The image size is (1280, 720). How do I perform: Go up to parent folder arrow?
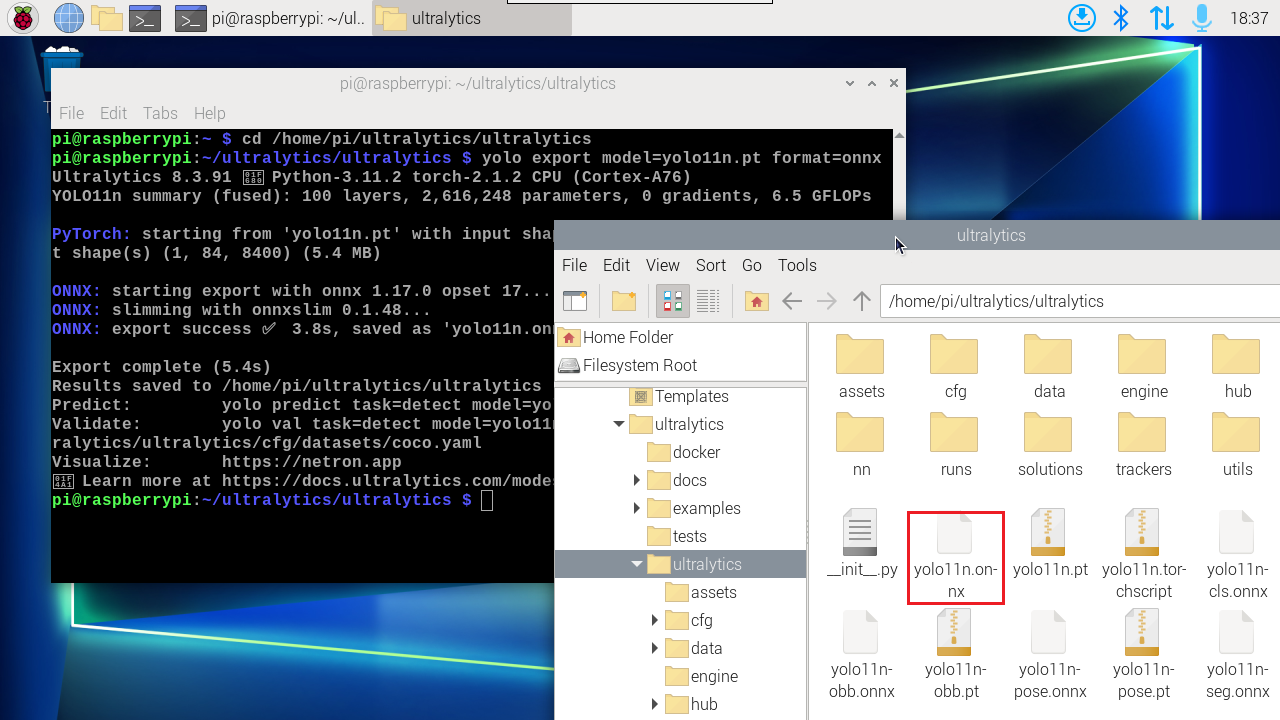[x=862, y=301]
